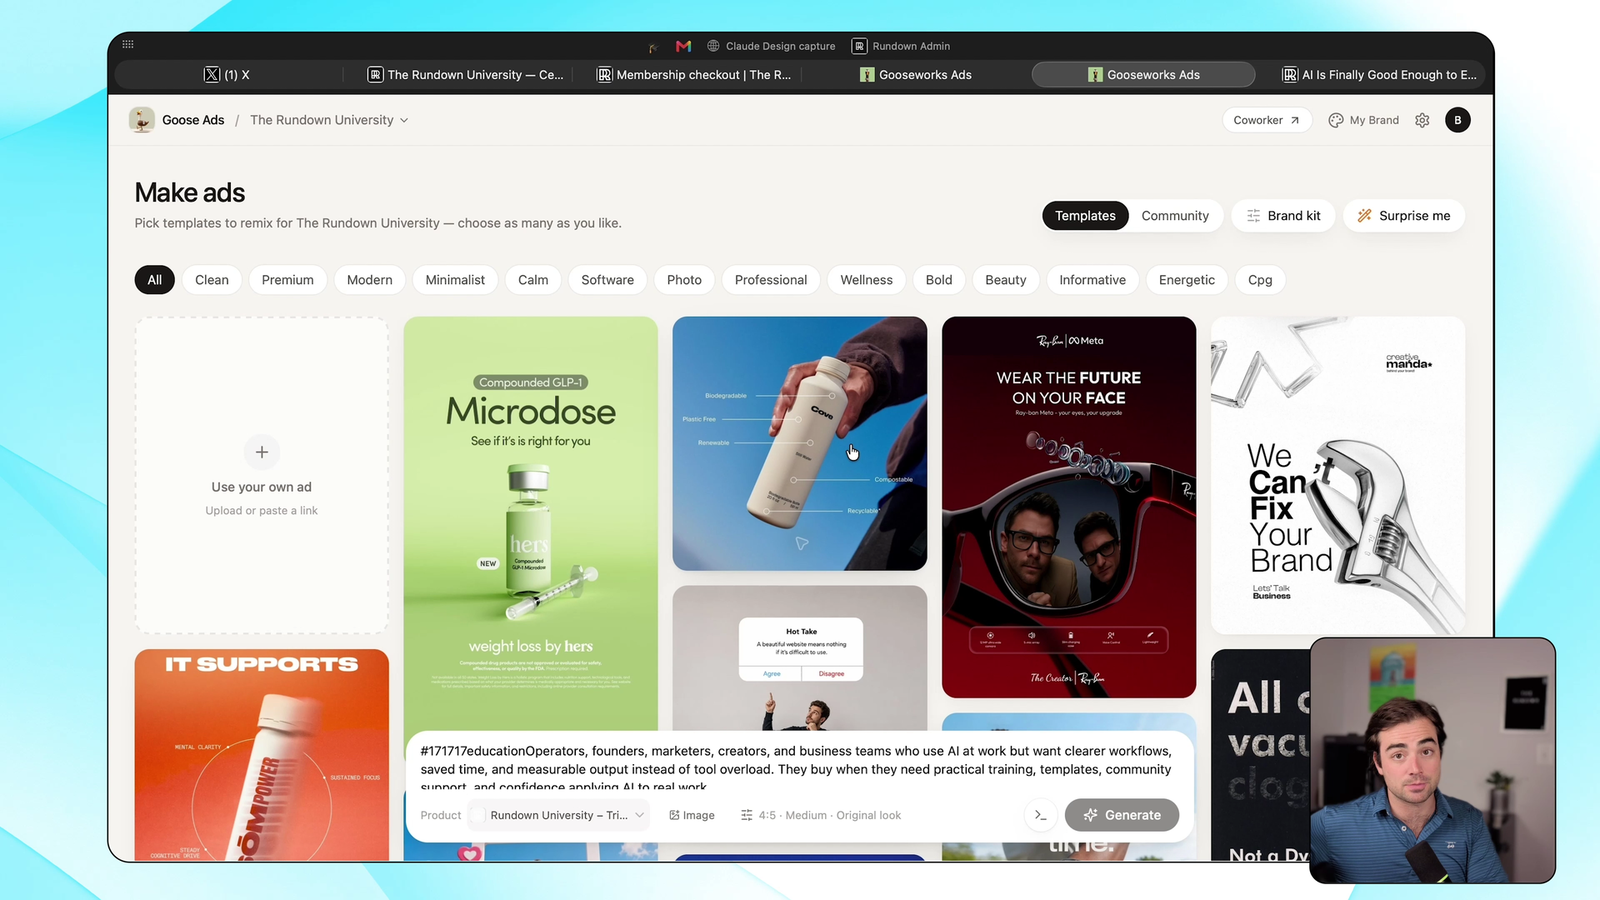Open the Gmail bookmark icon
Image resolution: width=1600 pixels, height=900 pixels.
click(x=683, y=46)
